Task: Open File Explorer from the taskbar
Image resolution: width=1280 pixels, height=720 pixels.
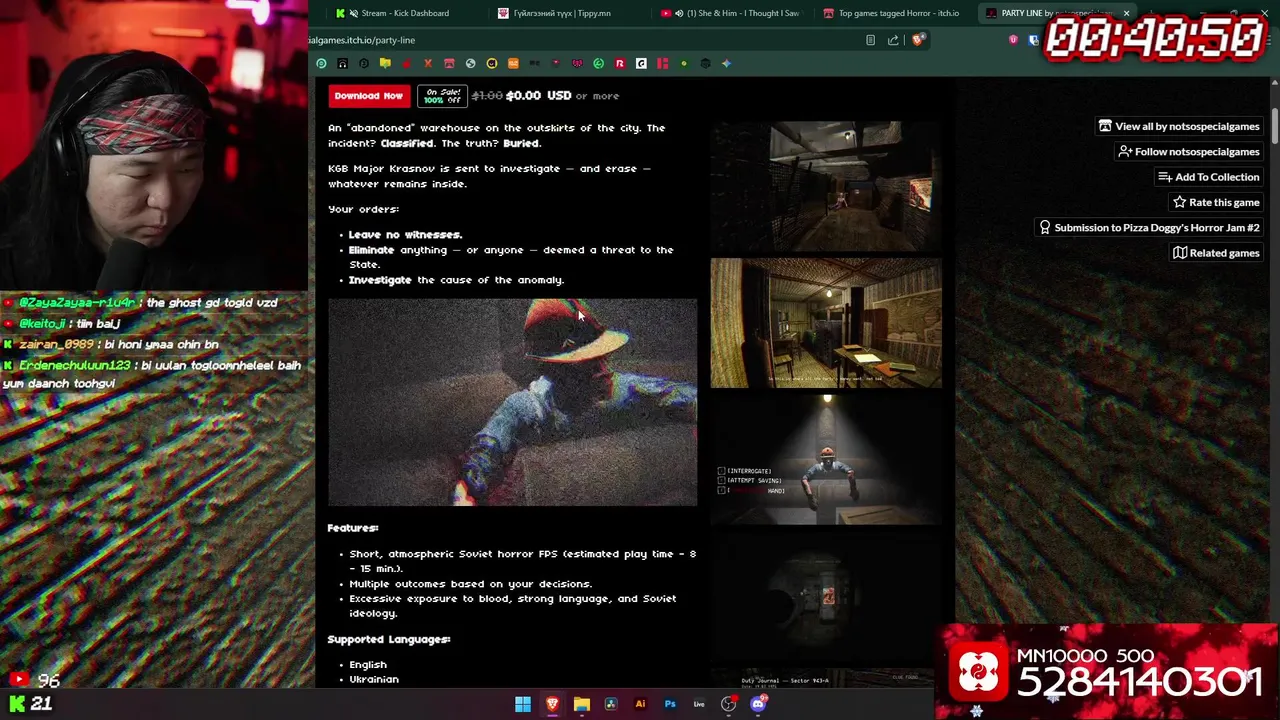Action: [x=582, y=704]
